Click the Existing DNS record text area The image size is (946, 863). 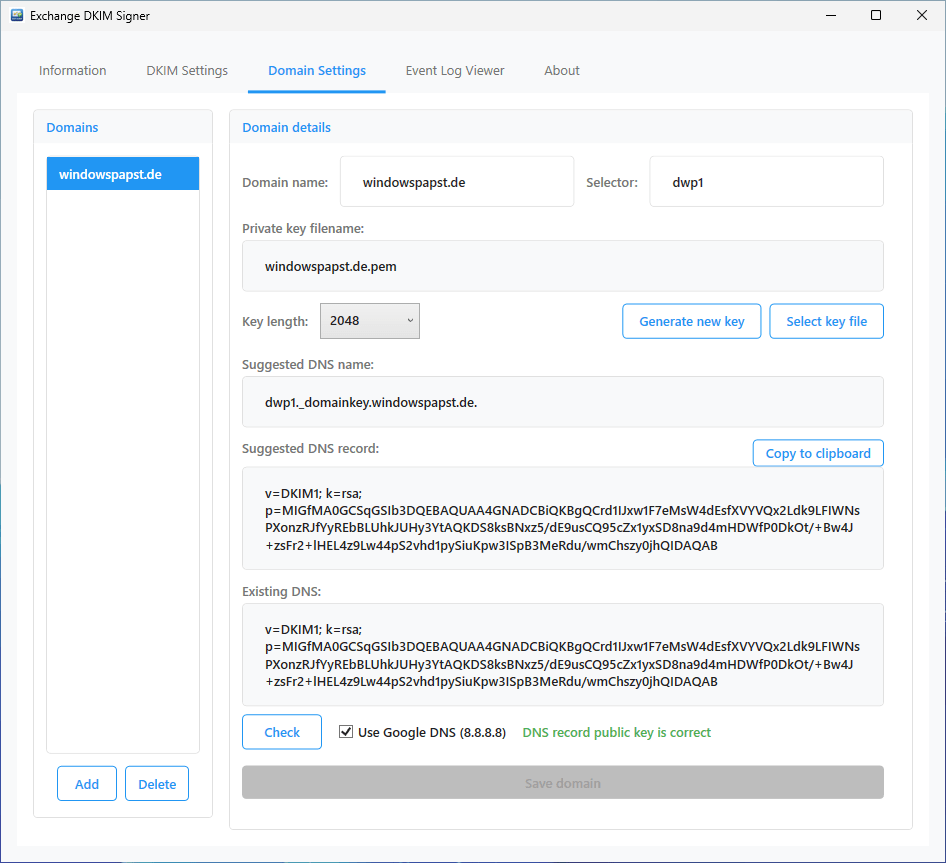tap(562, 654)
